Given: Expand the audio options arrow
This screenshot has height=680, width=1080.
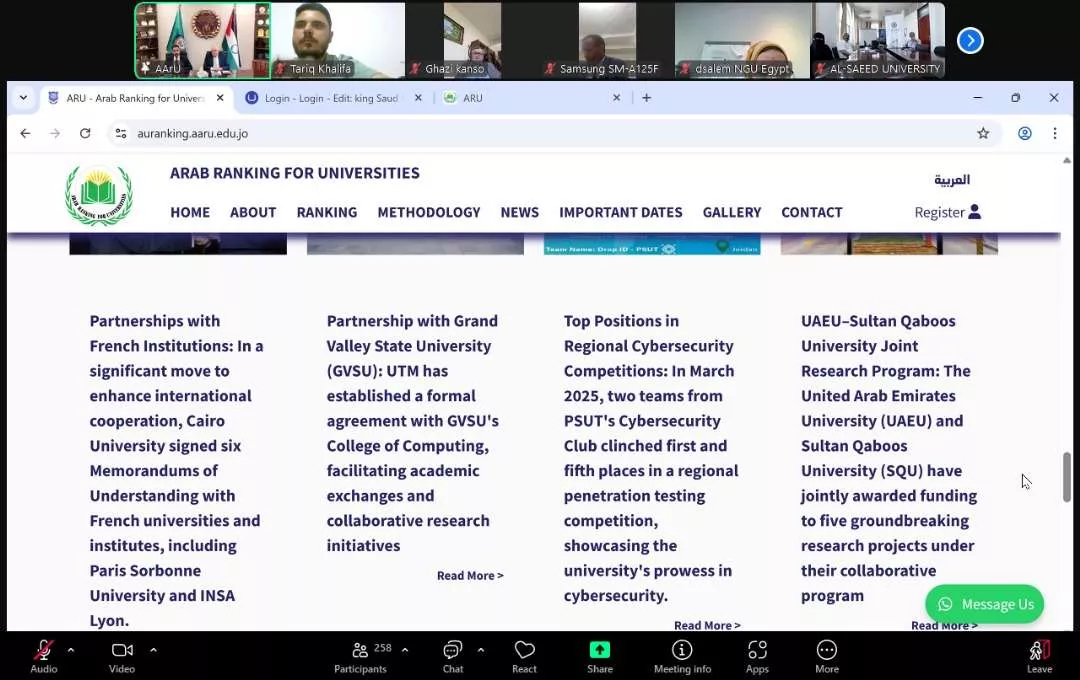Looking at the screenshot, I should [70, 649].
